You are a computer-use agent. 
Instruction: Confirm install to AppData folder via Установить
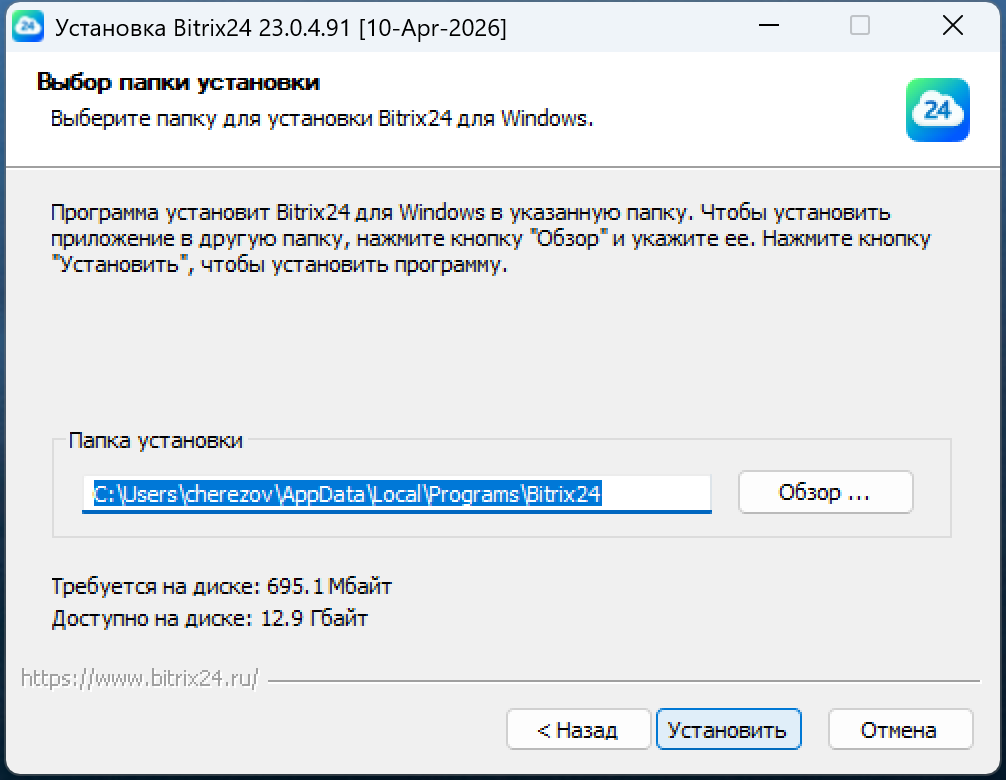(728, 729)
